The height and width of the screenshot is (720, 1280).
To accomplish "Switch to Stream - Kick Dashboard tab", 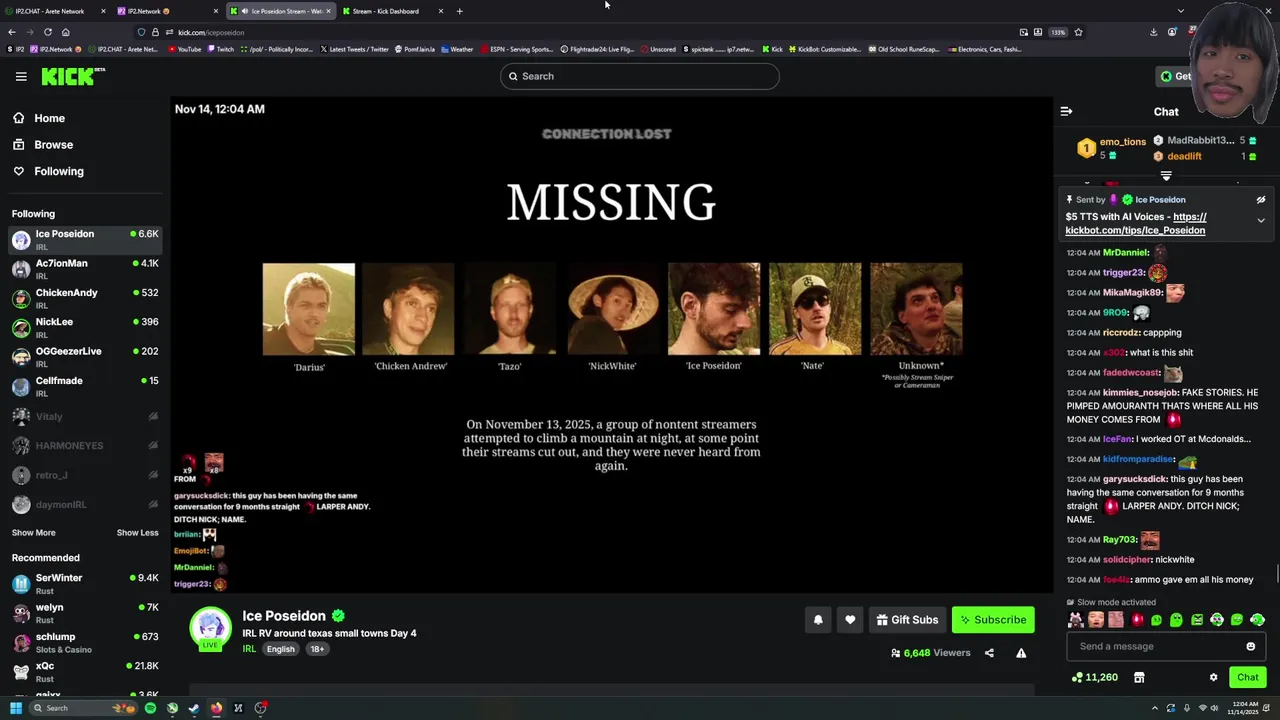I will pyautogui.click(x=393, y=11).
